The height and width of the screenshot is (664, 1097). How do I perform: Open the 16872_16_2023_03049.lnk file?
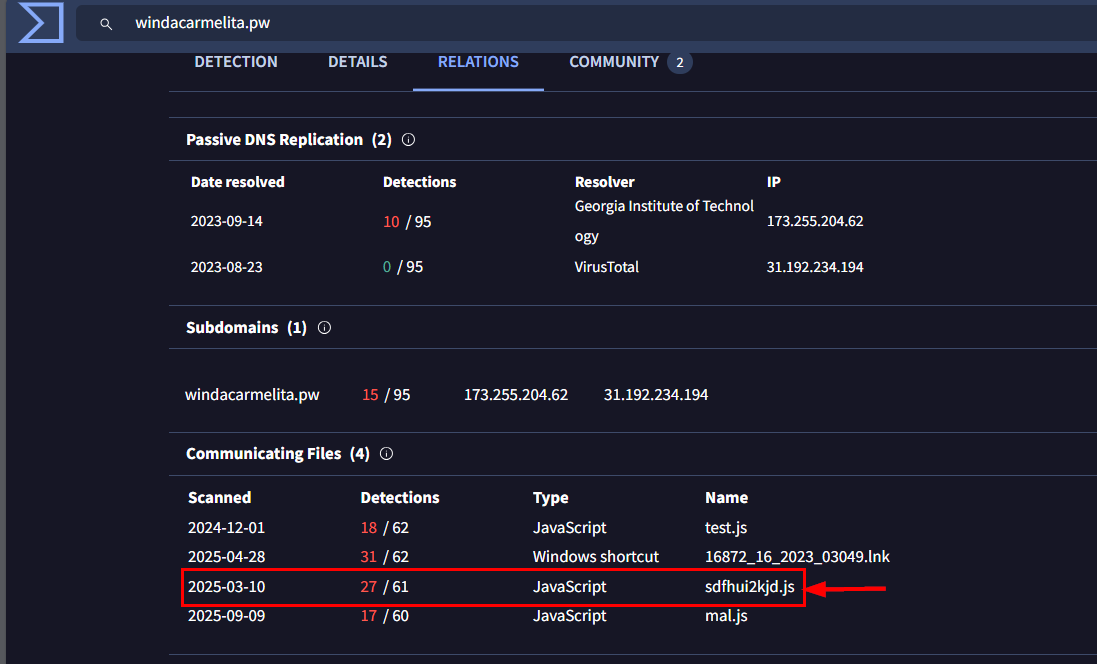[x=783, y=556]
